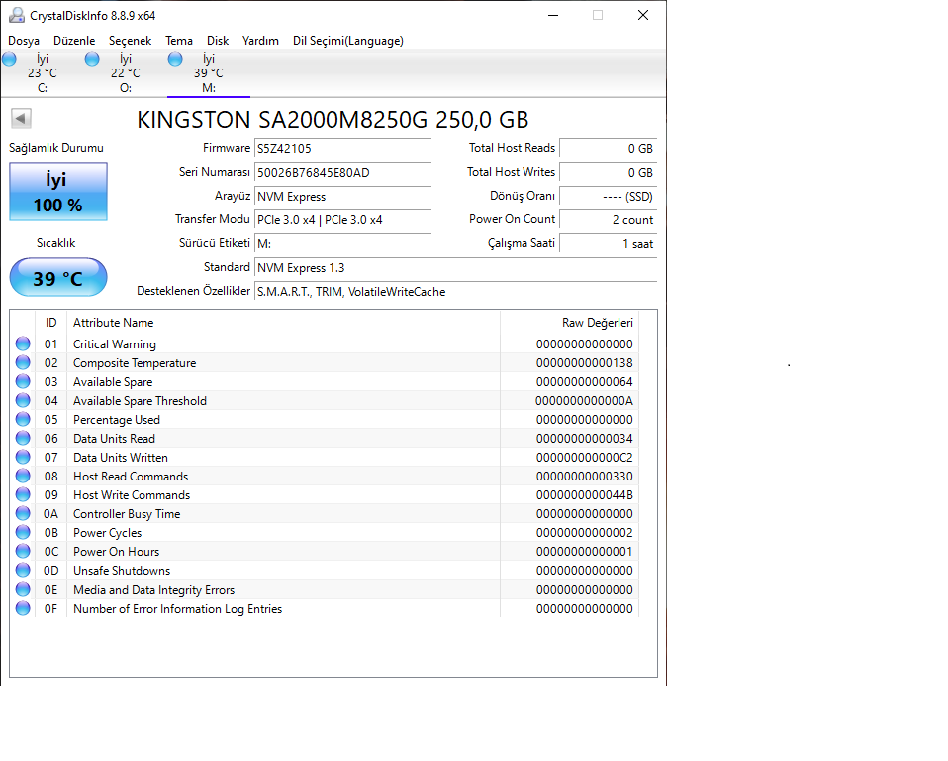The height and width of the screenshot is (761, 948).
Task: Open the Disk menu
Action: click(x=218, y=41)
